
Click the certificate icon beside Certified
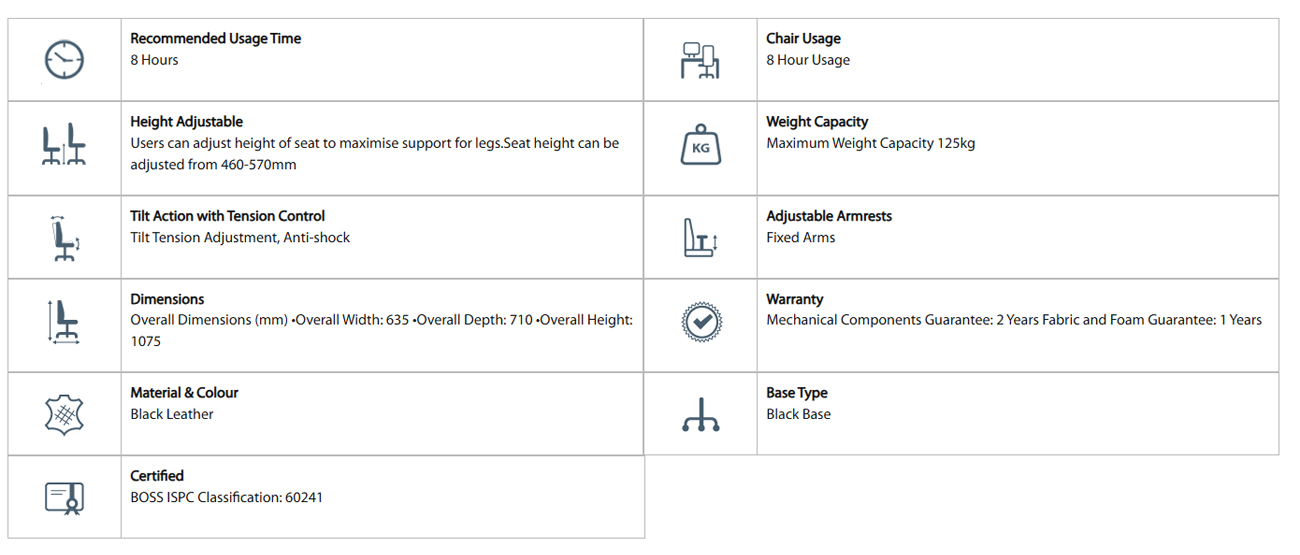tap(64, 497)
